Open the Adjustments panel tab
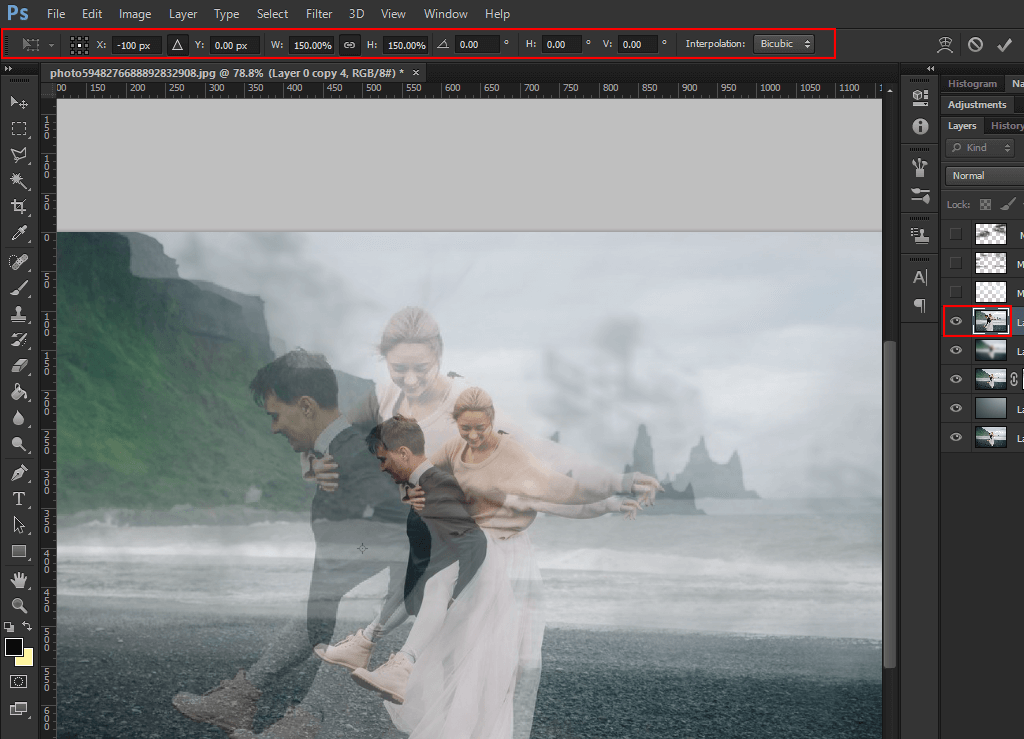The width and height of the screenshot is (1024, 739). (x=977, y=104)
